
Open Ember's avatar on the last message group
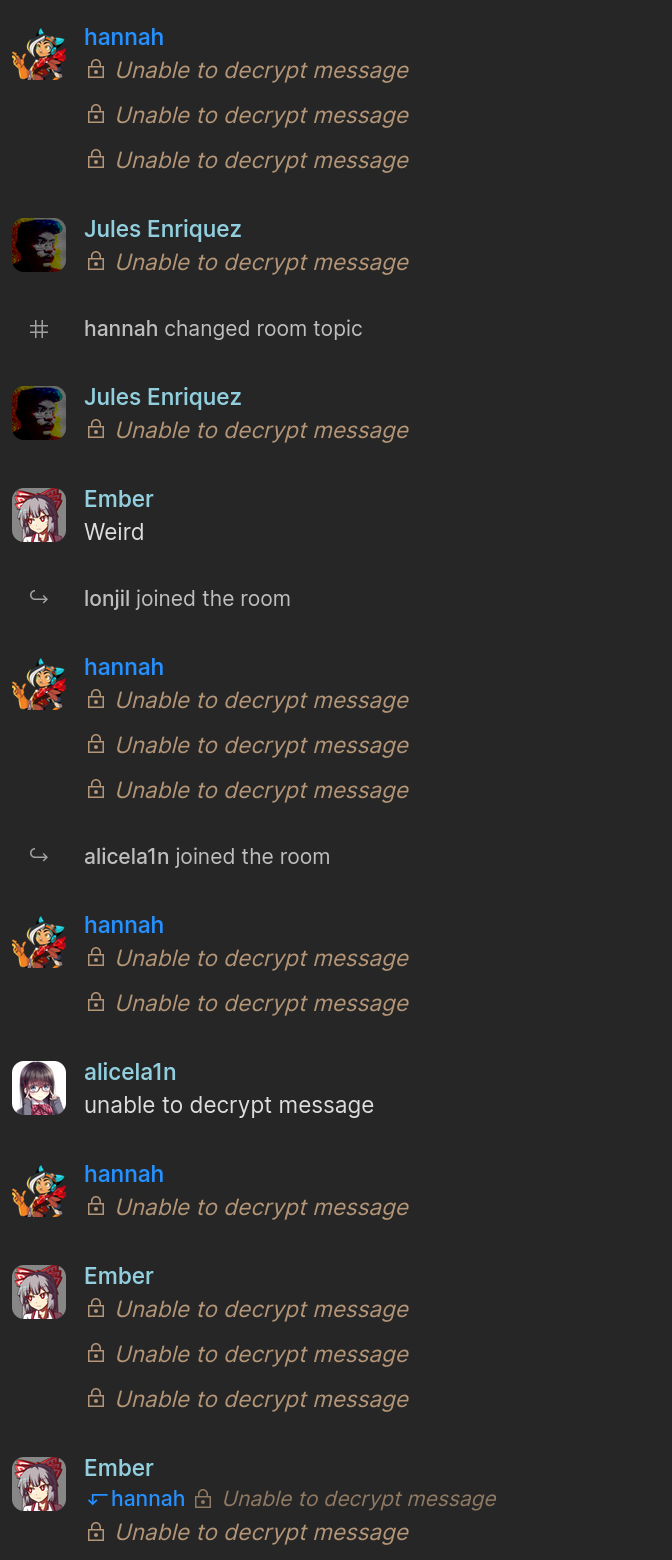pyautogui.click(x=39, y=1484)
